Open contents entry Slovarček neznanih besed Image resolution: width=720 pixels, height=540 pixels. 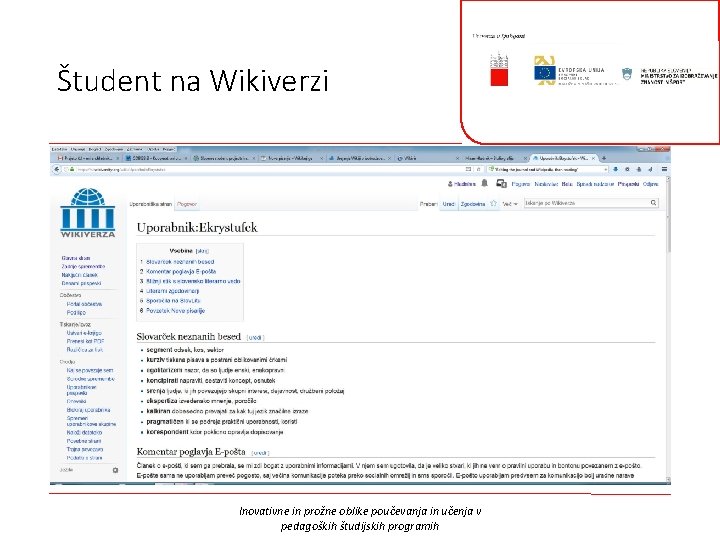pos(180,262)
